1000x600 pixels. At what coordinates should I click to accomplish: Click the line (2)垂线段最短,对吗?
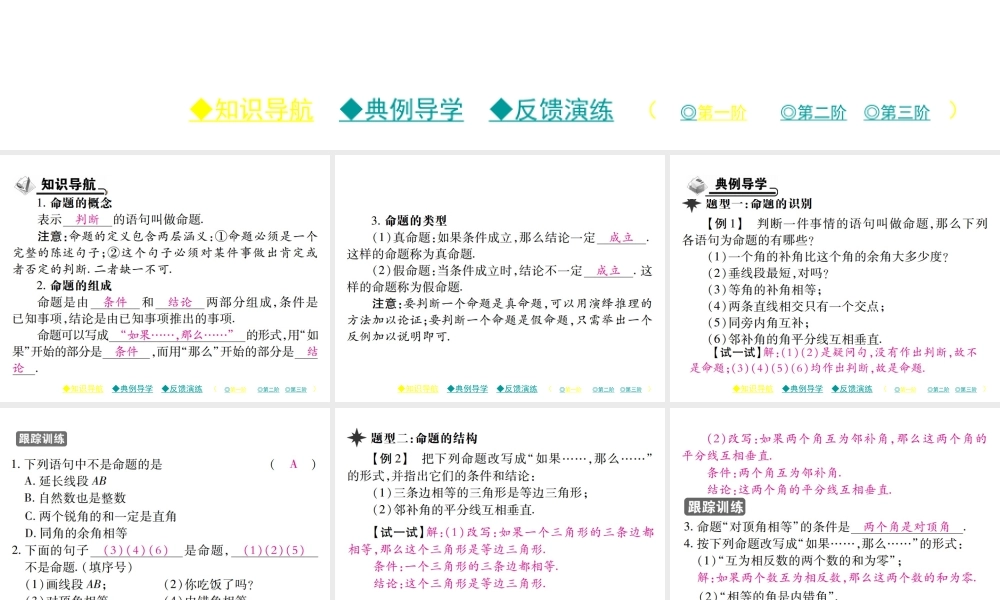[x=768, y=273]
